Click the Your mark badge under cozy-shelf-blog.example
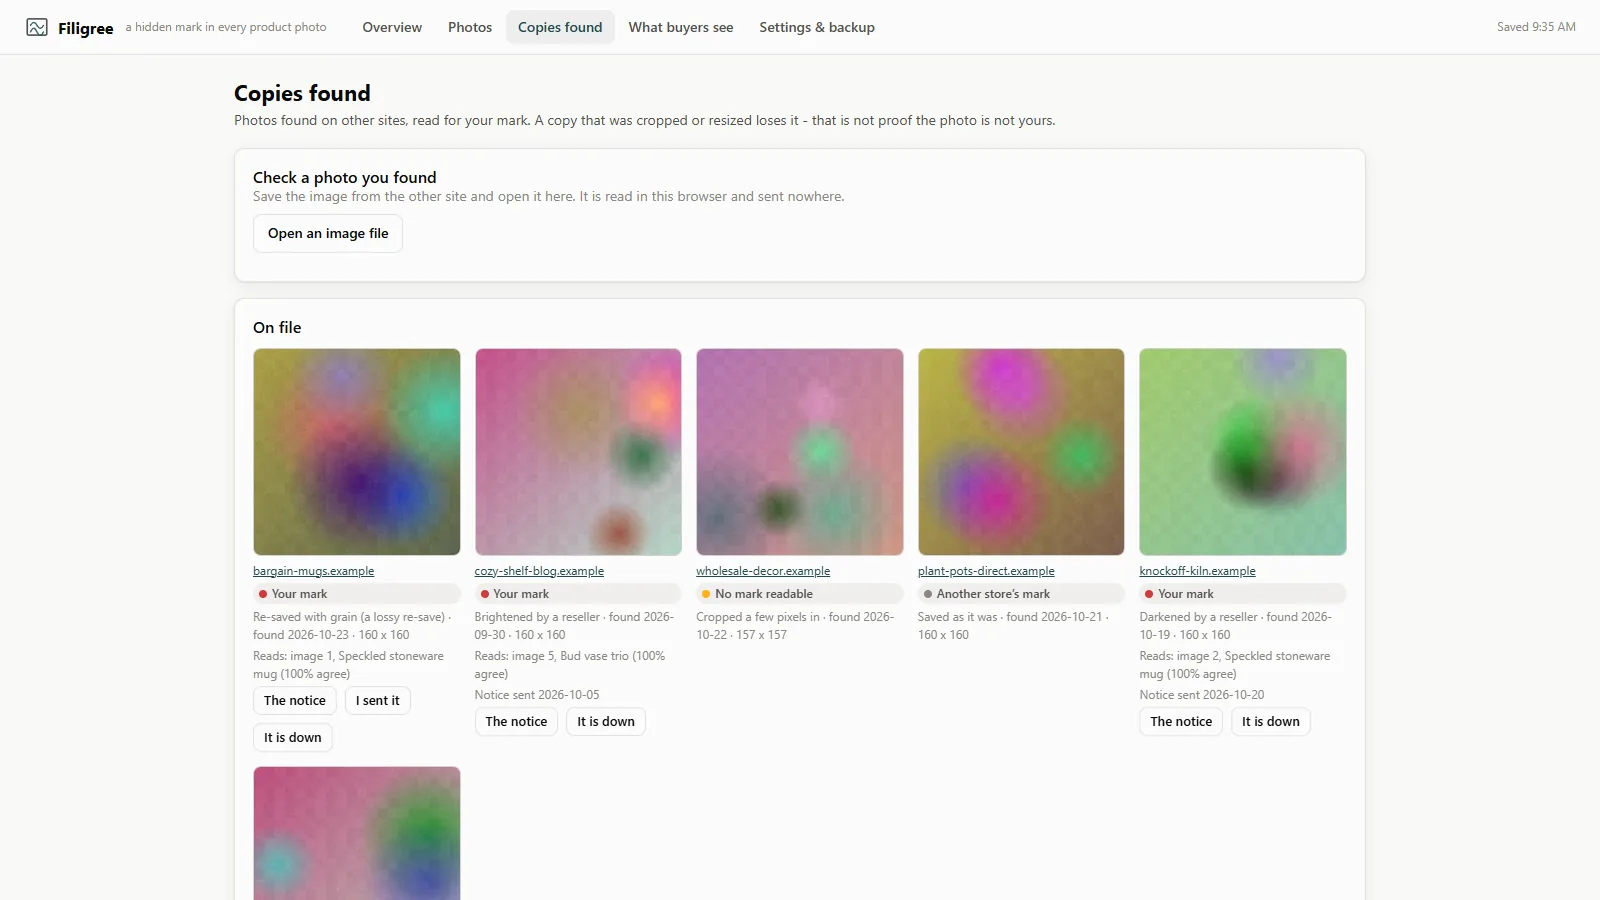The width and height of the screenshot is (1600, 900). click(x=578, y=594)
